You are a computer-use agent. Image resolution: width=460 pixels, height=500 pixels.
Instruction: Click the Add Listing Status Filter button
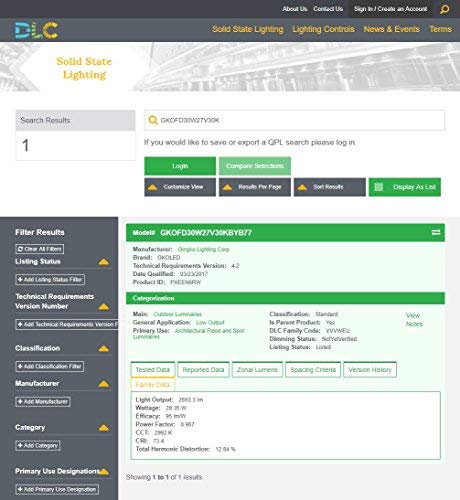[x=50, y=279]
